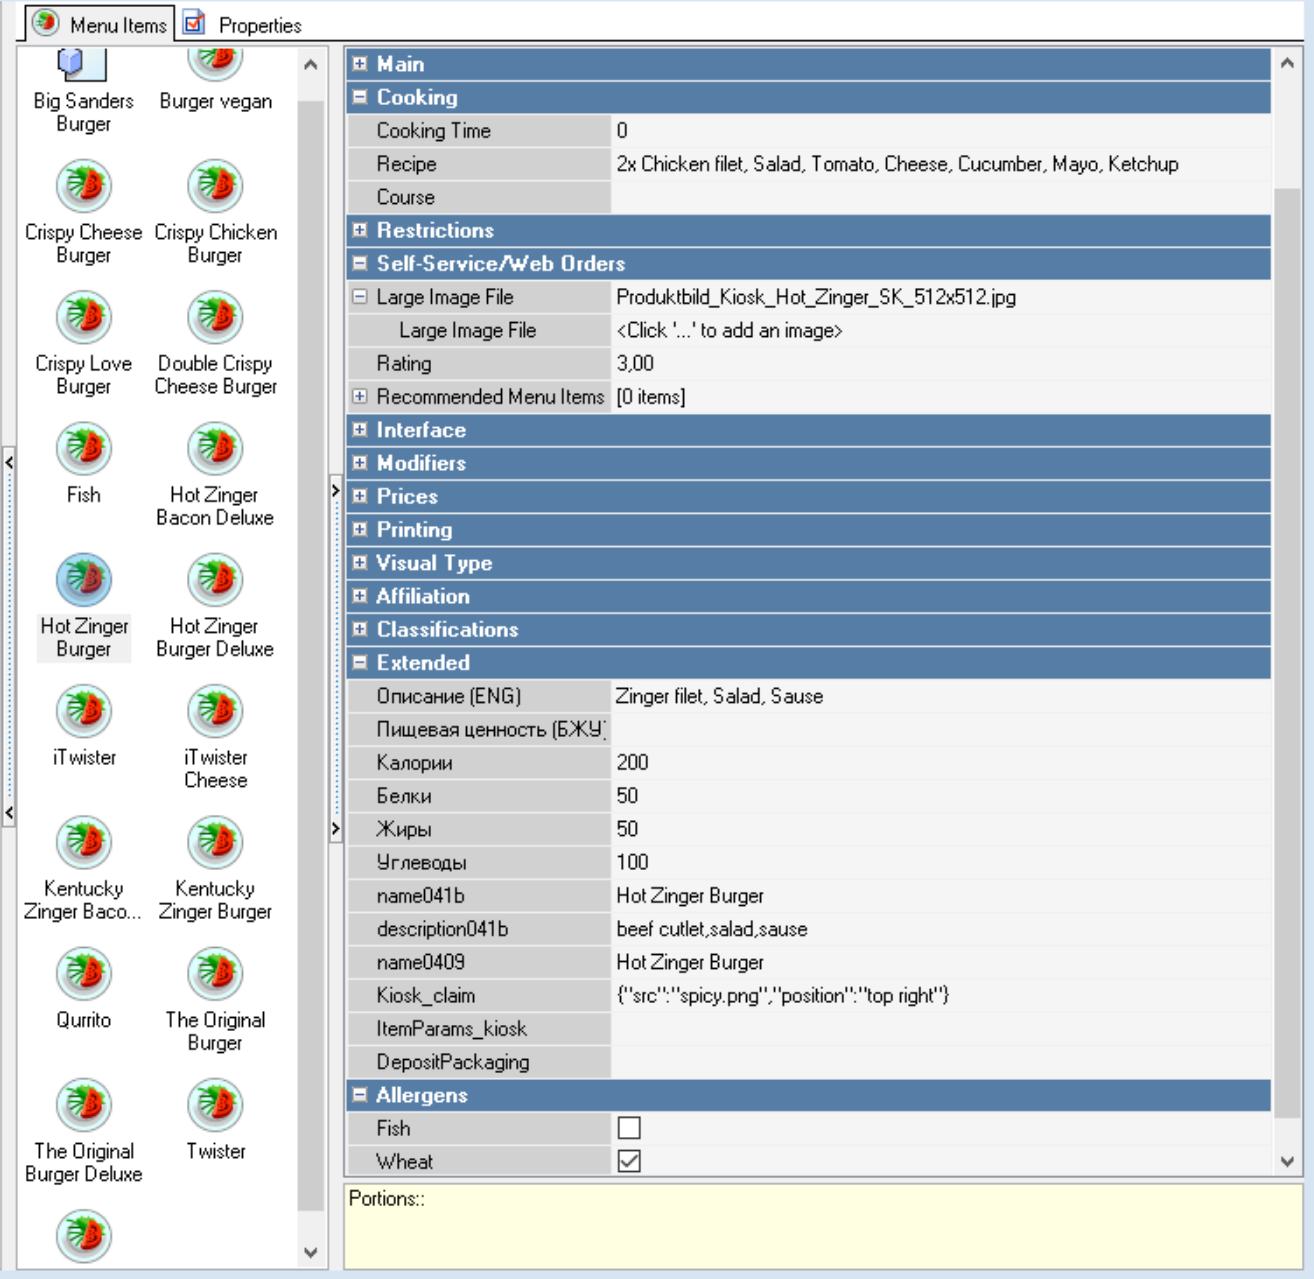This screenshot has width=1314, height=1279.
Task: Click the properties grid vertical scrollbar thumb
Action: [x=1287, y=652]
